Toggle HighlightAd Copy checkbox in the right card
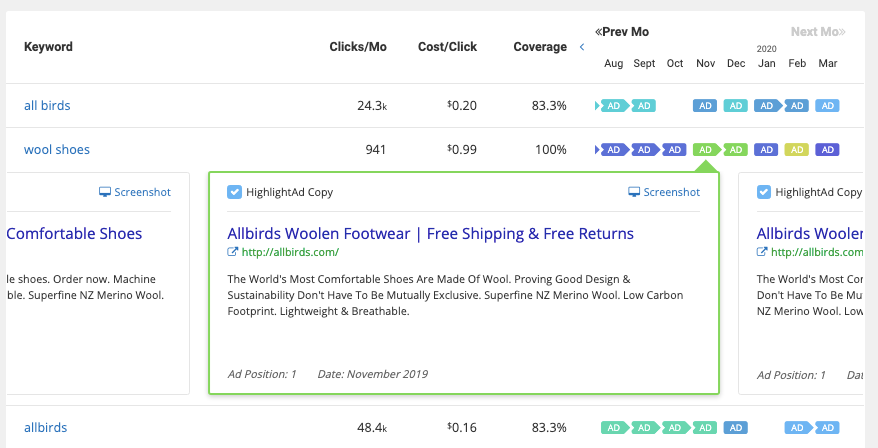The image size is (878, 448). pos(764,192)
